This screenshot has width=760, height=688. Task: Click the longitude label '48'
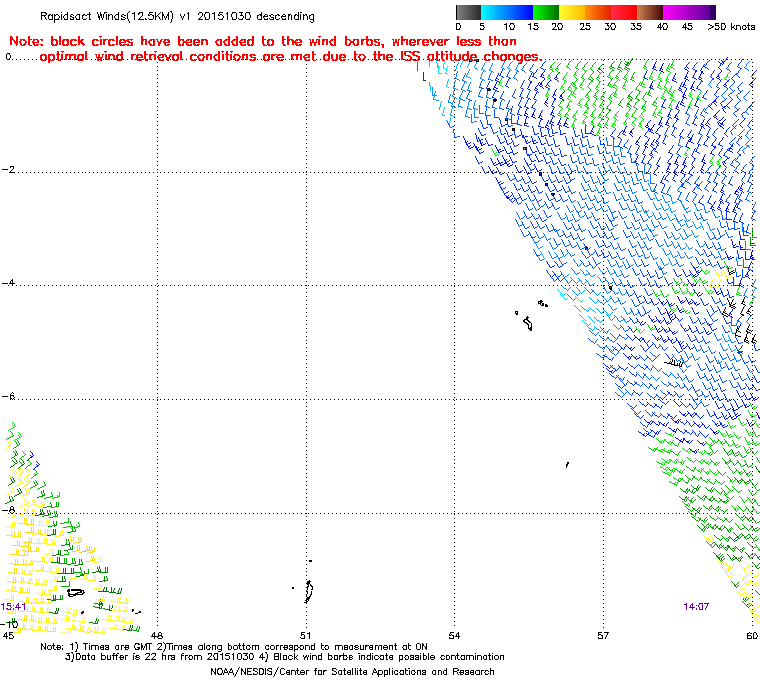[157, 635]
